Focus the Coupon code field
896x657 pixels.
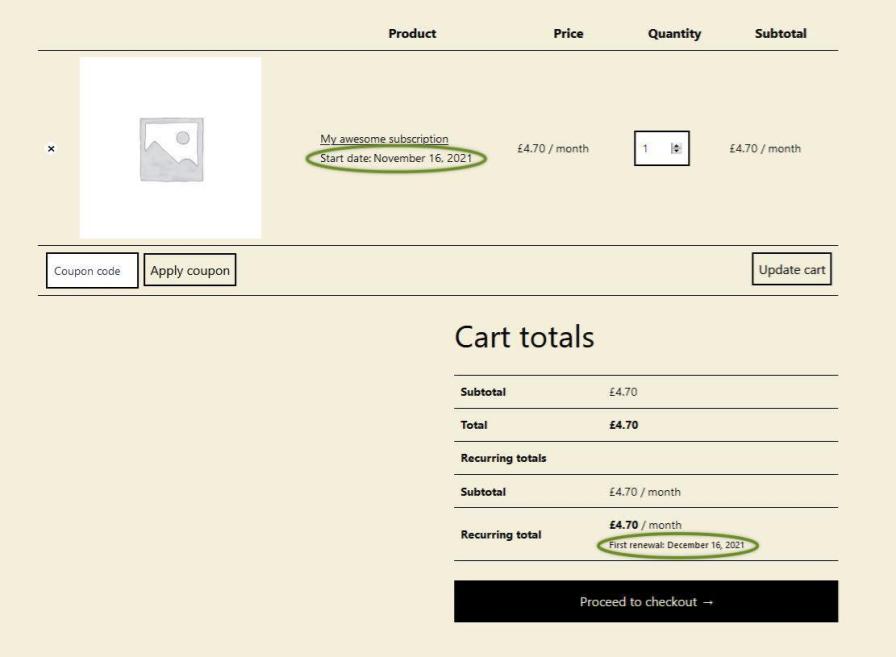[92, 270]
